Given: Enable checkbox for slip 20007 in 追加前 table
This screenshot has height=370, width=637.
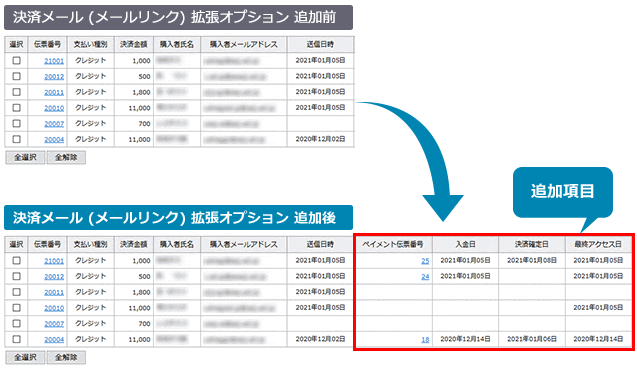Looking at the screenshot, I should click(x=16, y=123).
